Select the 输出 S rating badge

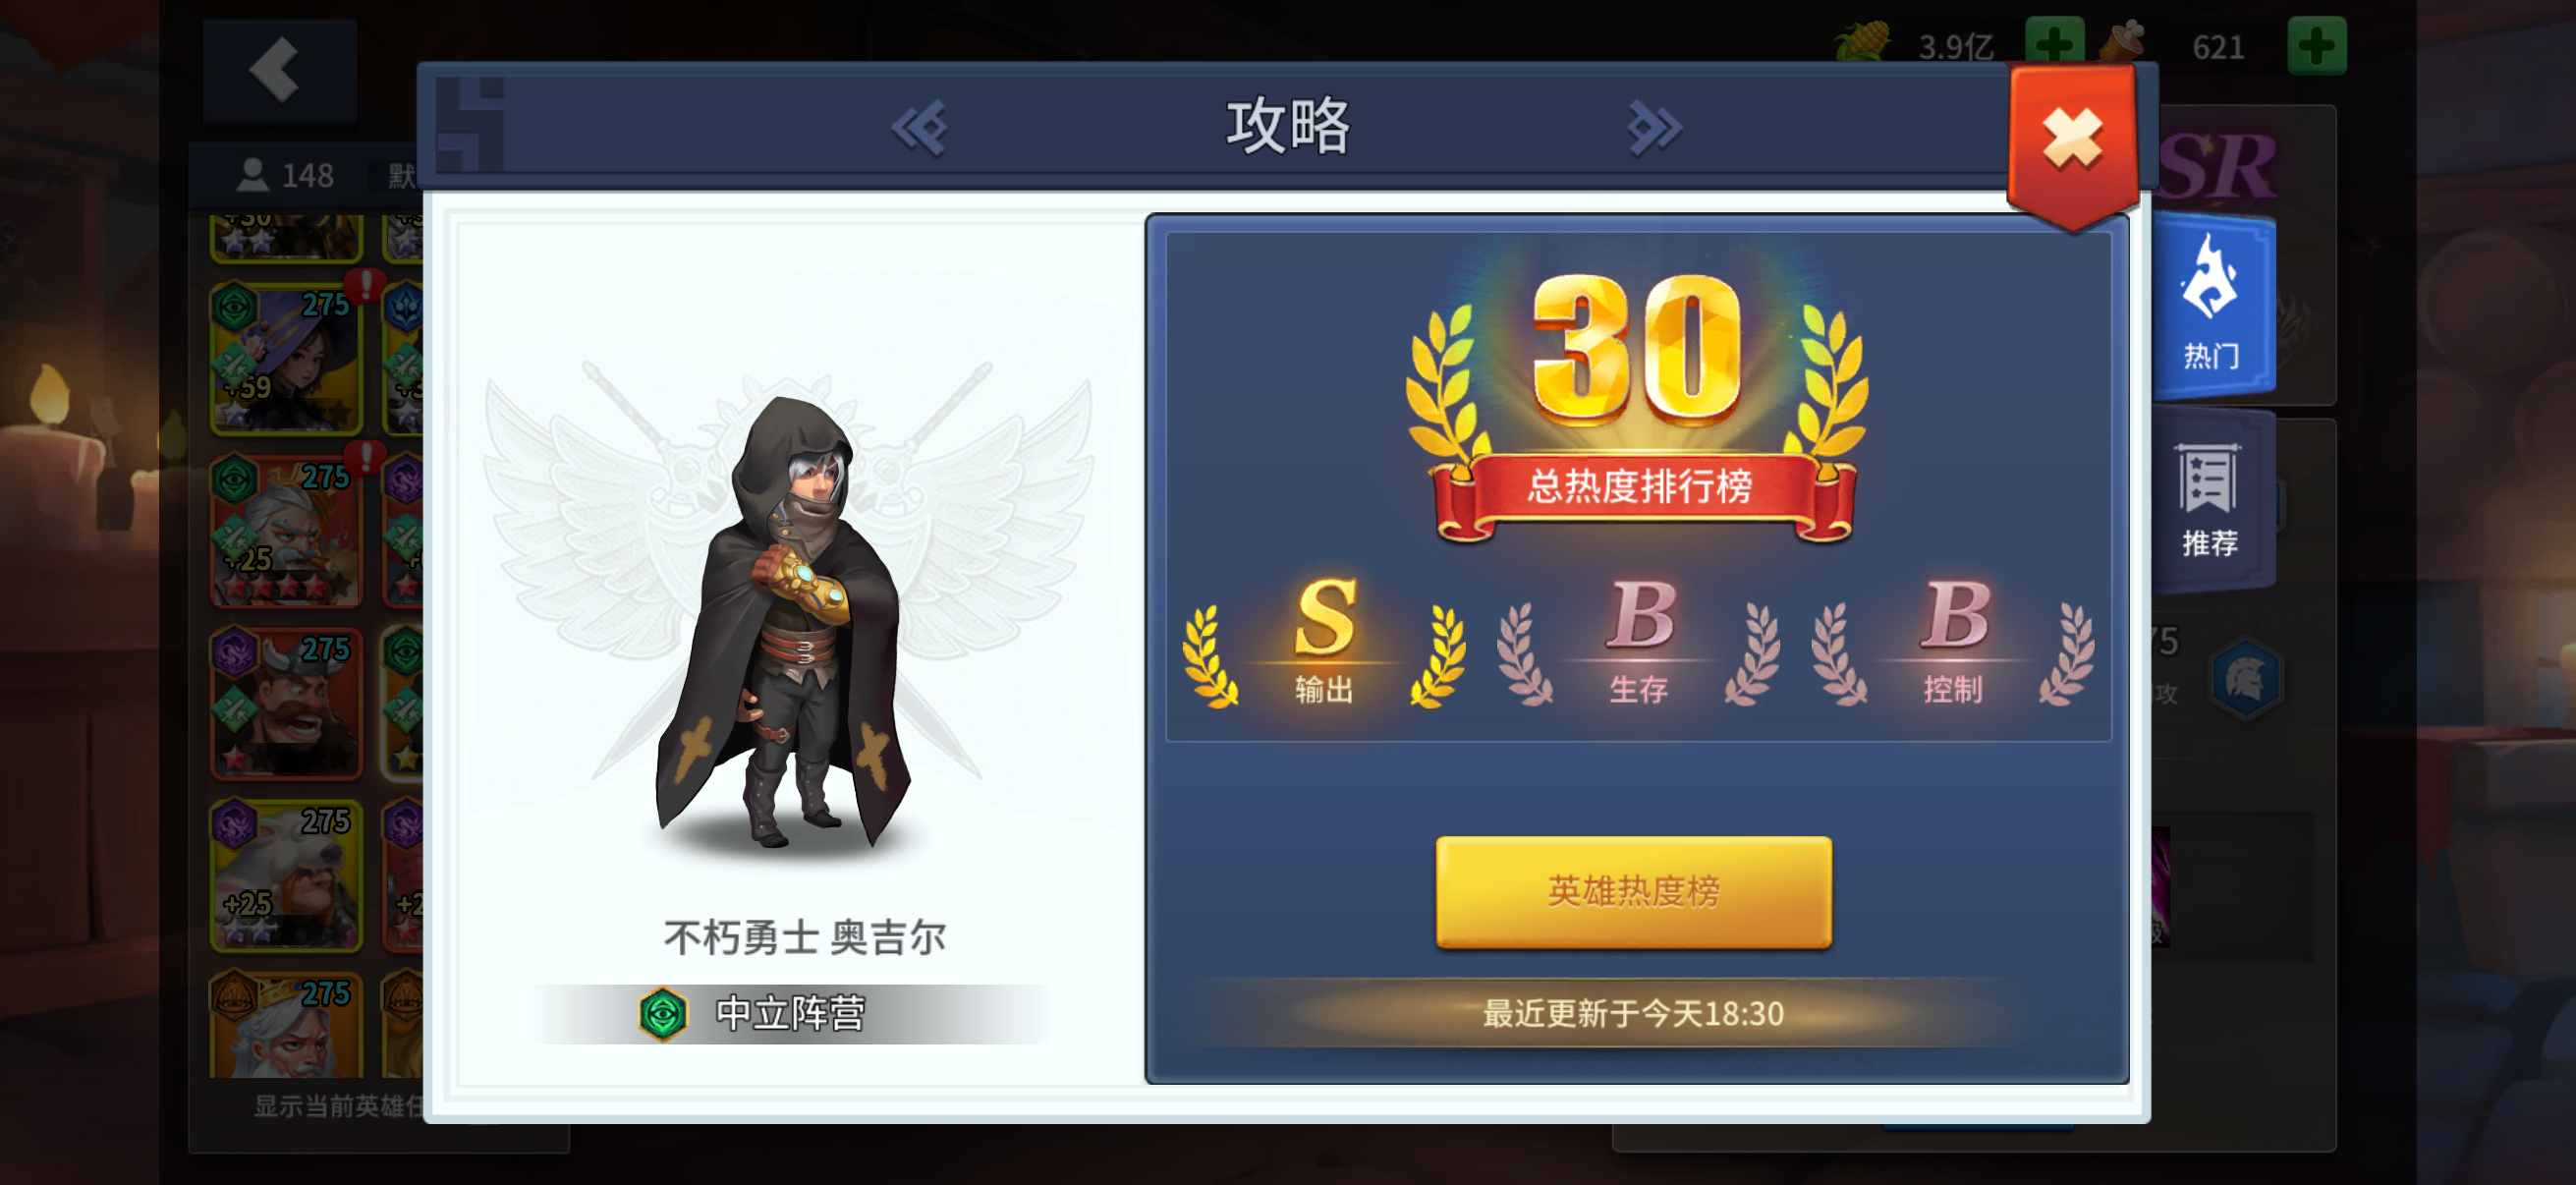coord(1324,642)
